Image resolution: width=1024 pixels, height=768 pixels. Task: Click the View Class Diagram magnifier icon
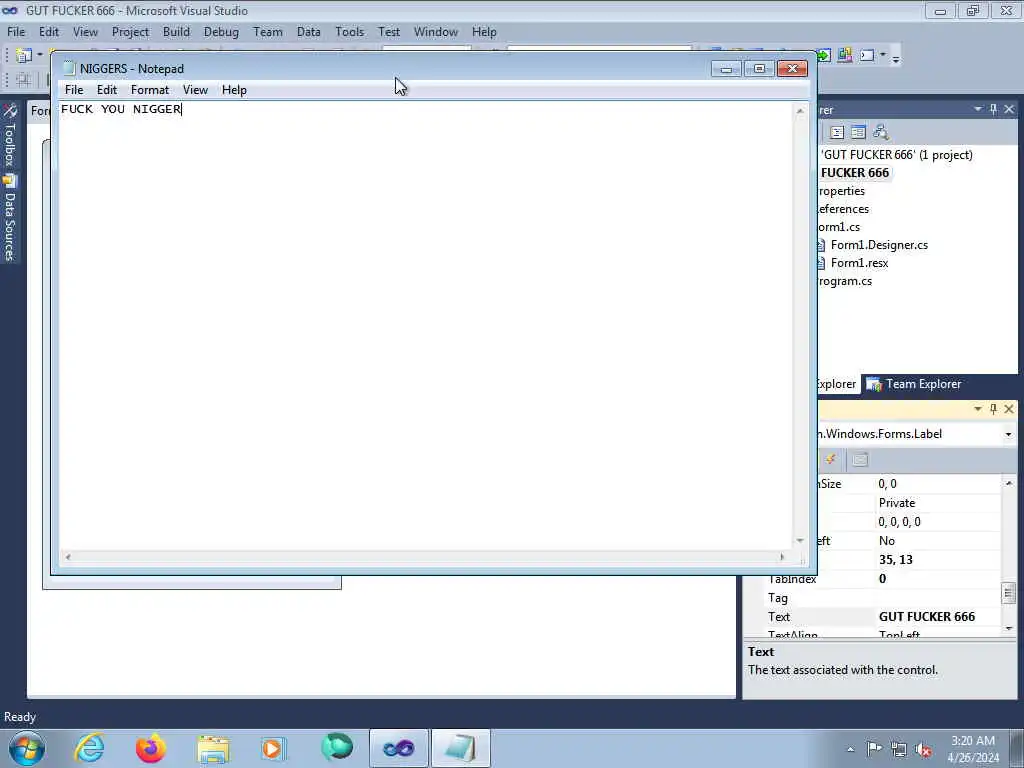coord(880,133)
